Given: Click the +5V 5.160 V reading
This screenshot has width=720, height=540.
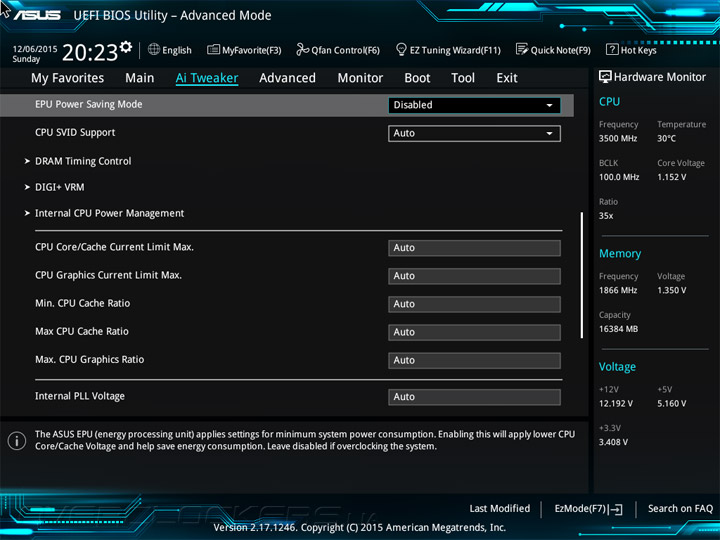Looking at the screenshot, I should [x=671, y=404].
